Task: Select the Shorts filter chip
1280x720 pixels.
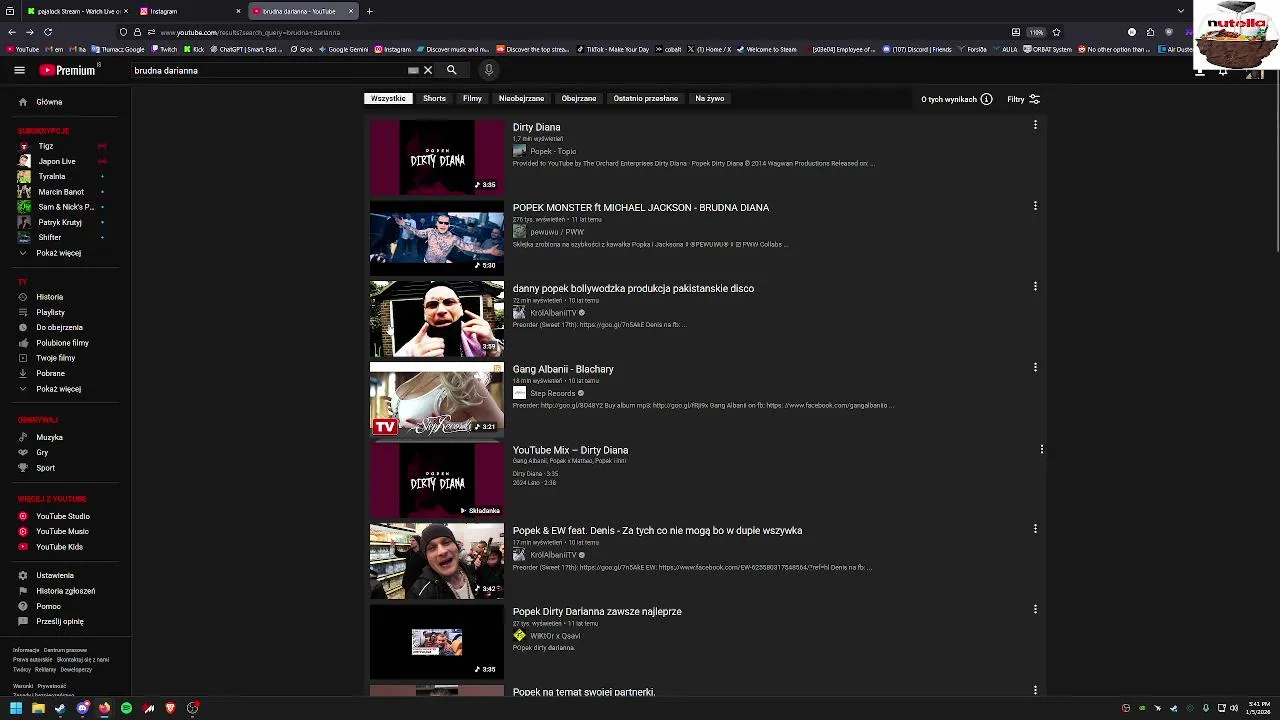Action: (434, 99)
